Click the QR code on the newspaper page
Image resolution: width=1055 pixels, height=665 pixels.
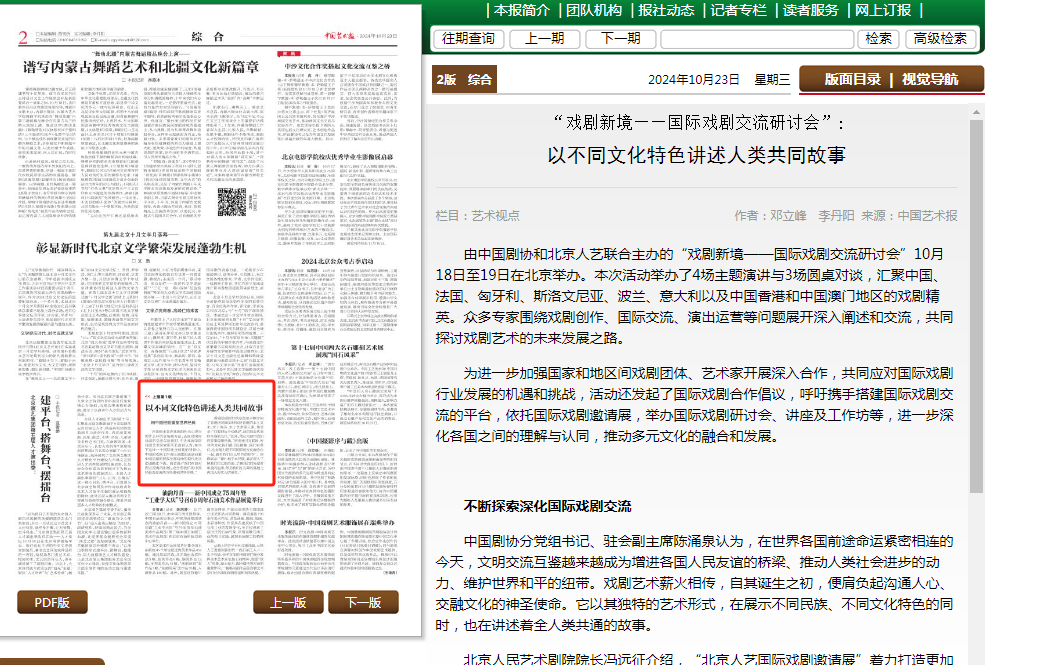pos(232,203)
